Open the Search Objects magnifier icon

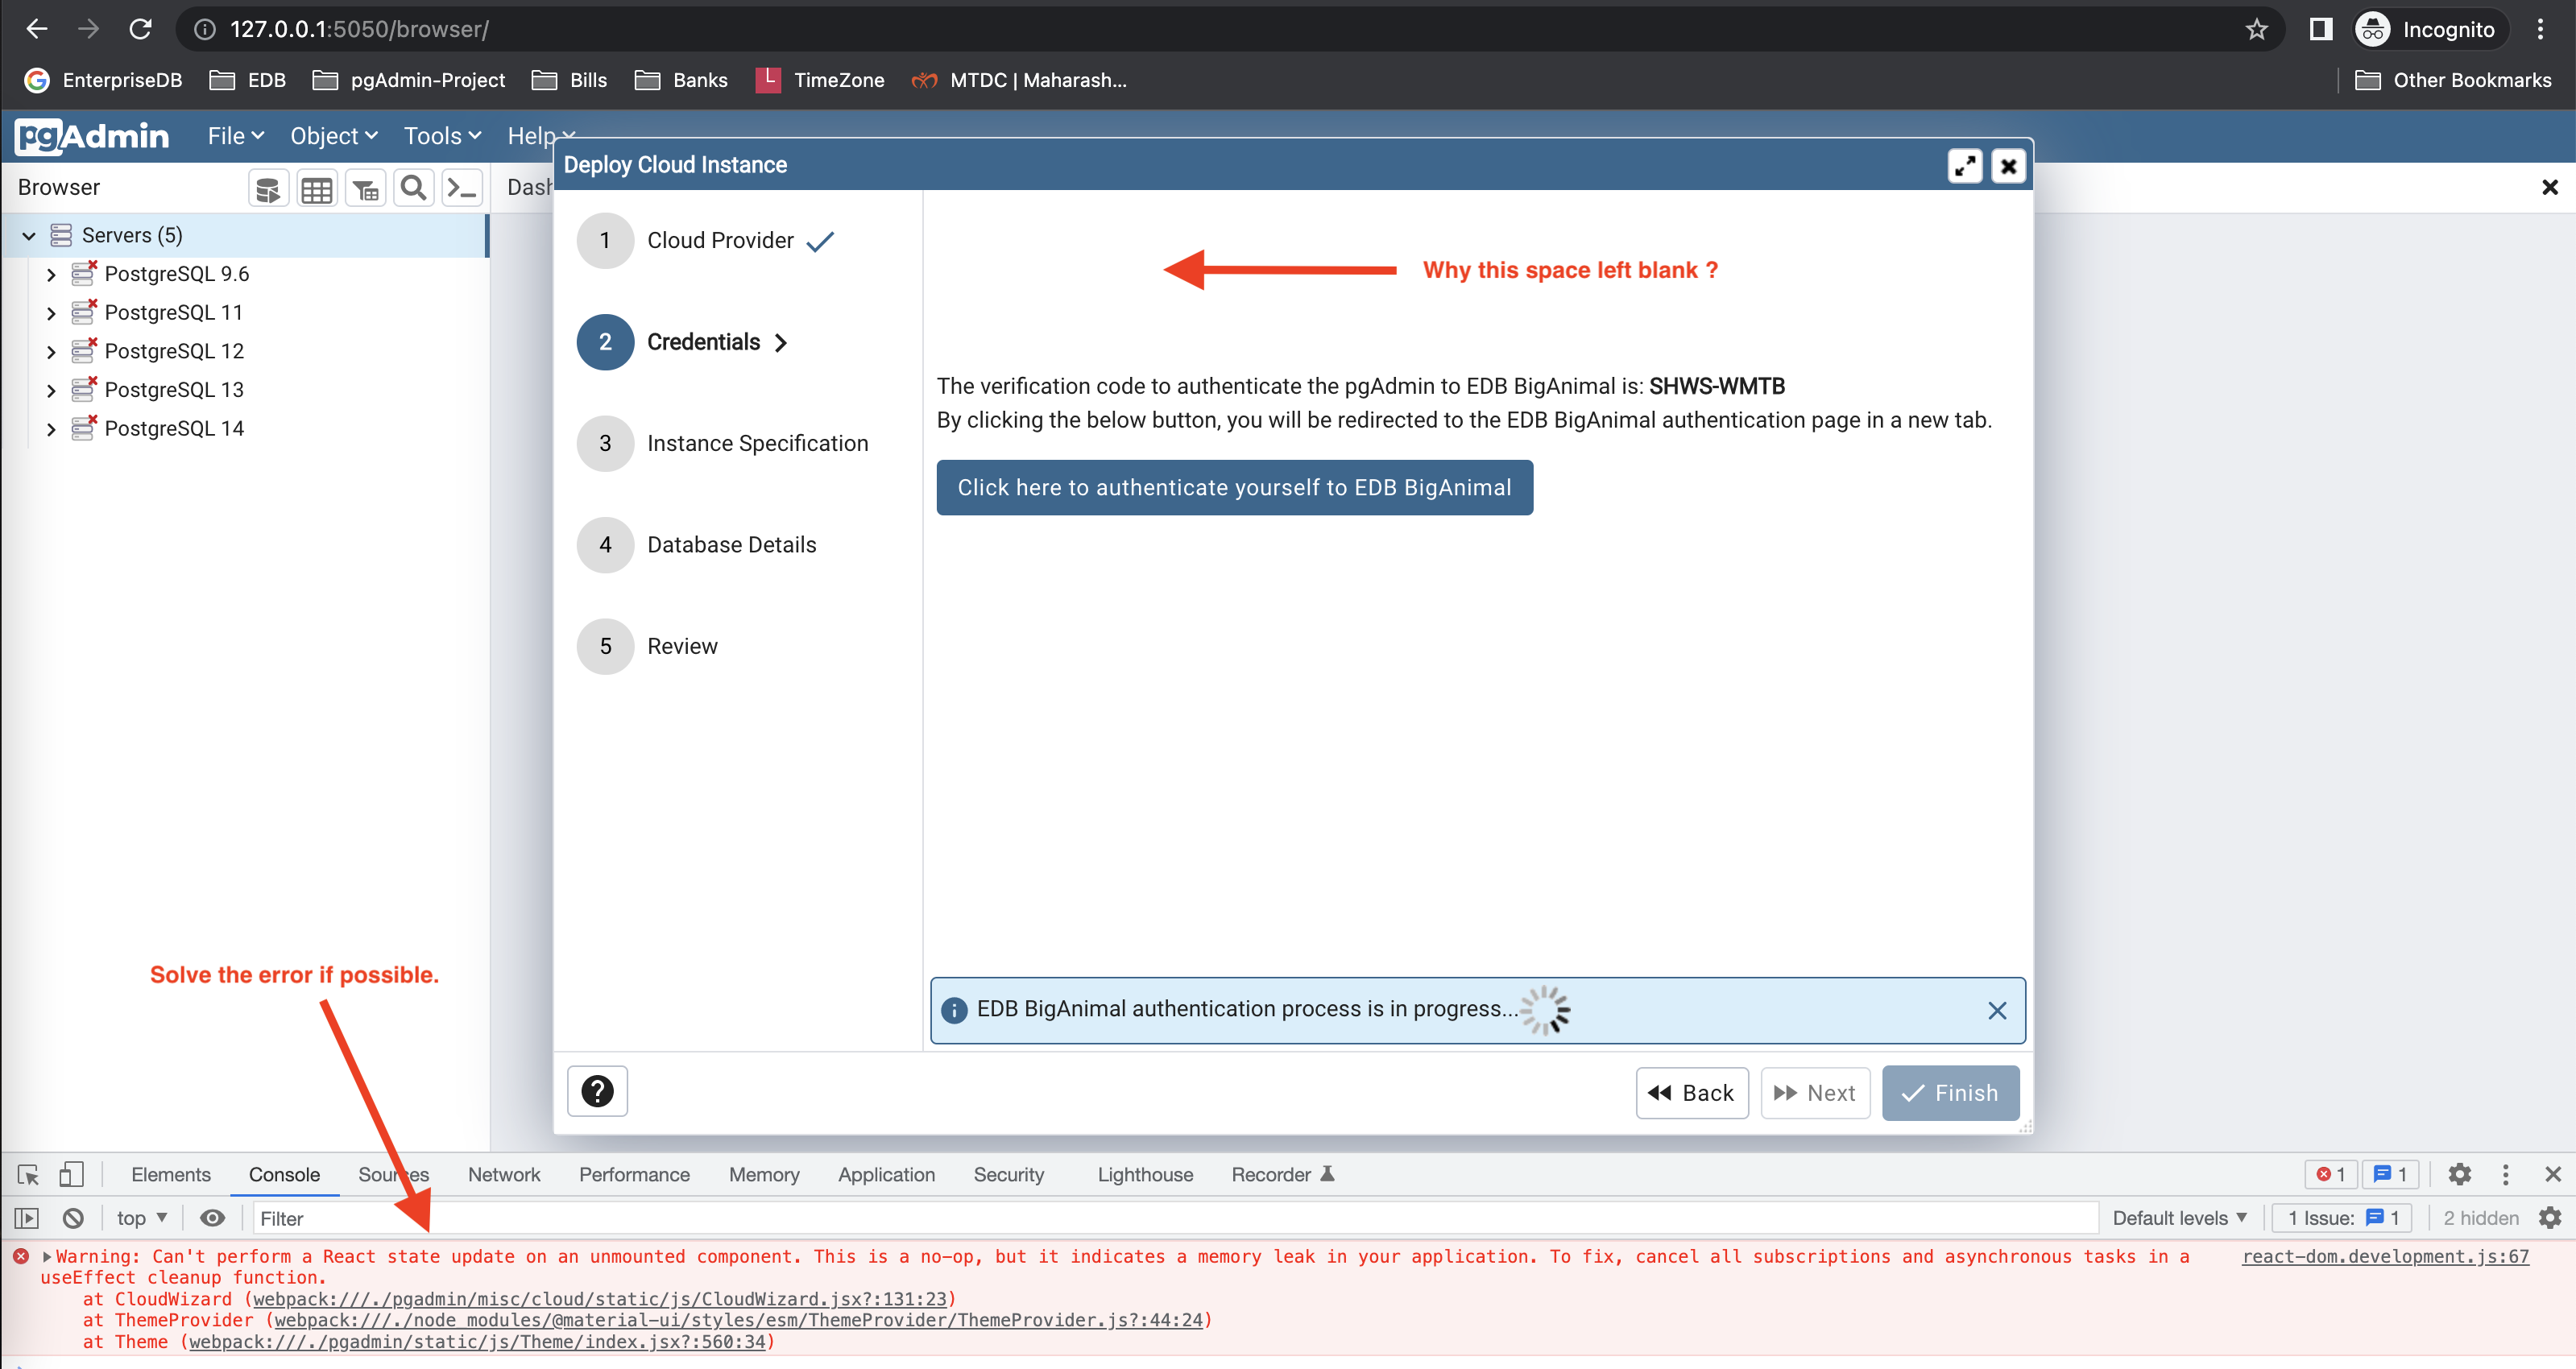point(413,188)
